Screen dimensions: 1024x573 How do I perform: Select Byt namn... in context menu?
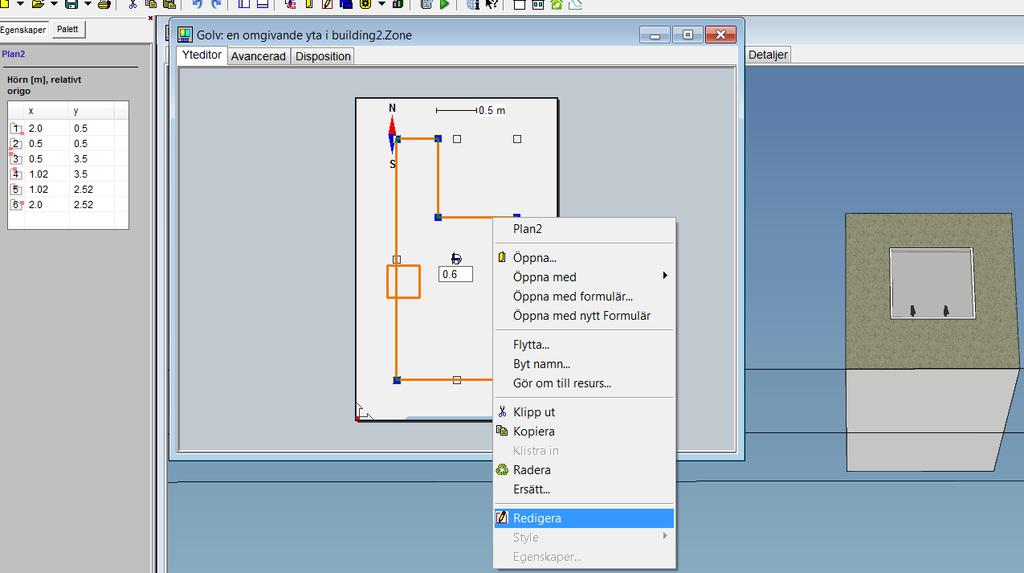(584, 364)
